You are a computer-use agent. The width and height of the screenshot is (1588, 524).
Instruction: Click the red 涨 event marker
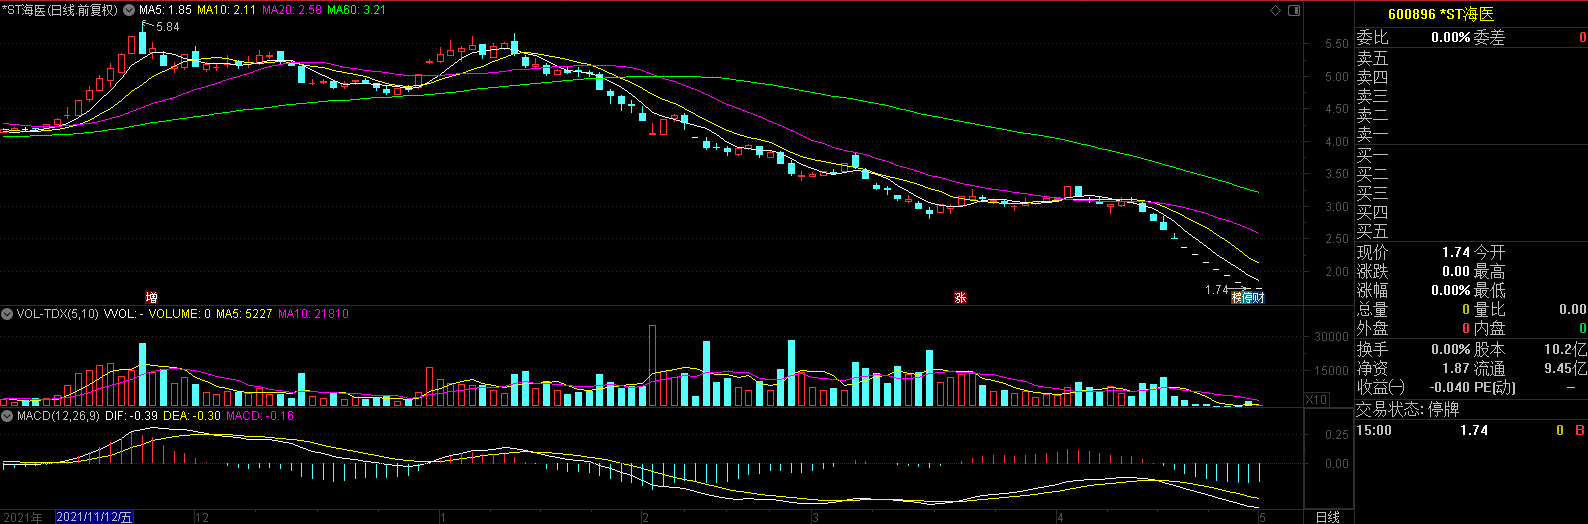[x=960, y=297]
